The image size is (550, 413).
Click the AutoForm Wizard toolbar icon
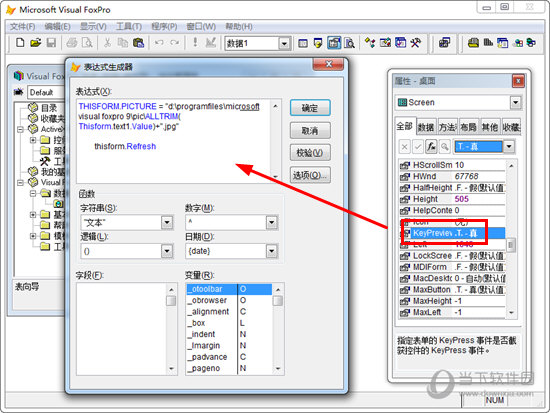pos(444,43)
